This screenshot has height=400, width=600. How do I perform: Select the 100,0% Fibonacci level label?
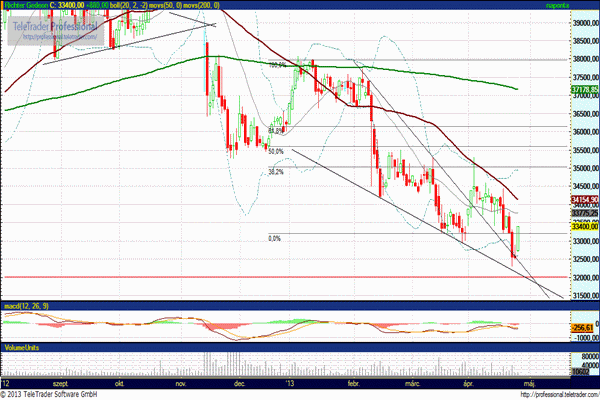(x=278, y=66)
